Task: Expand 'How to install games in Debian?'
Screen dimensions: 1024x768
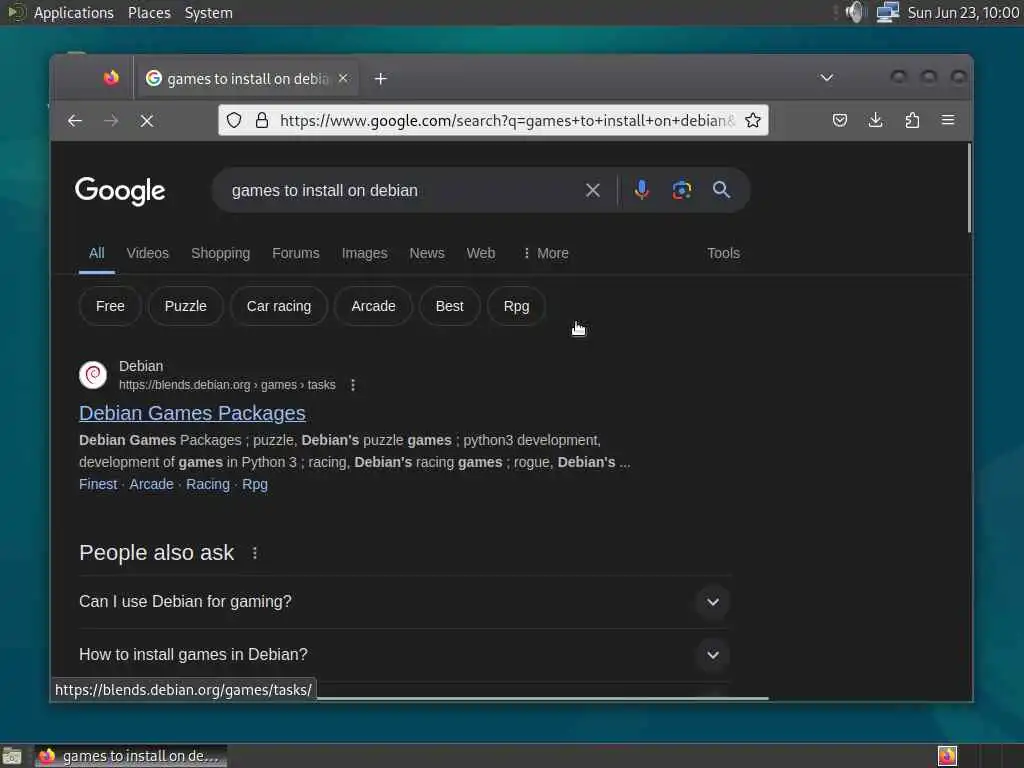Action: (404, 654)
